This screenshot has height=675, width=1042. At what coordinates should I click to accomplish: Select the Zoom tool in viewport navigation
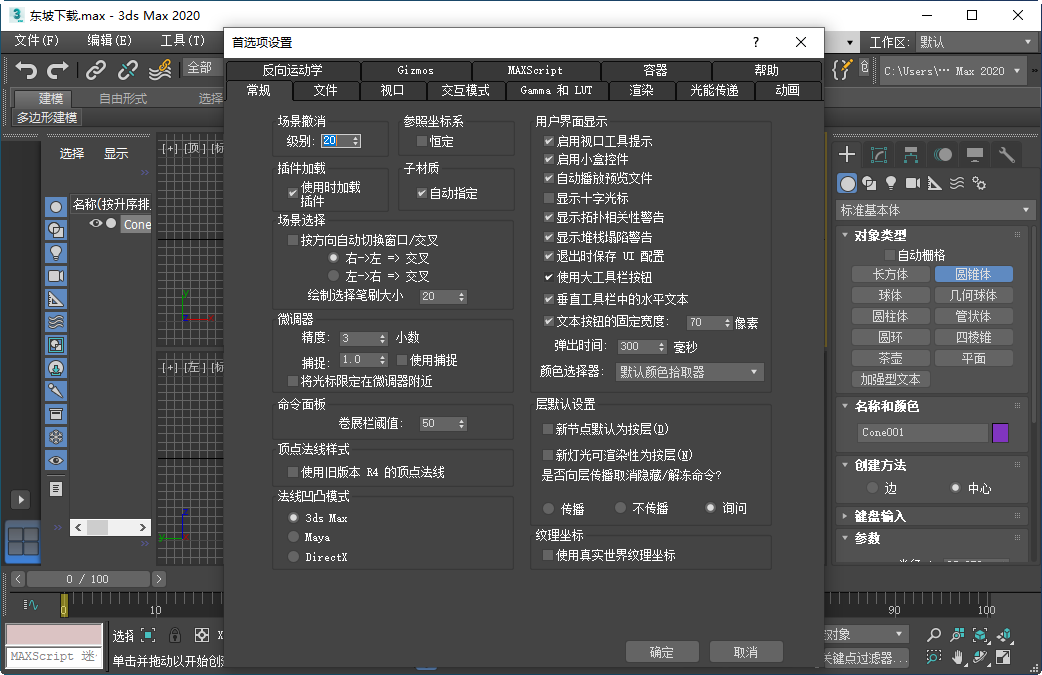[934, 634]
